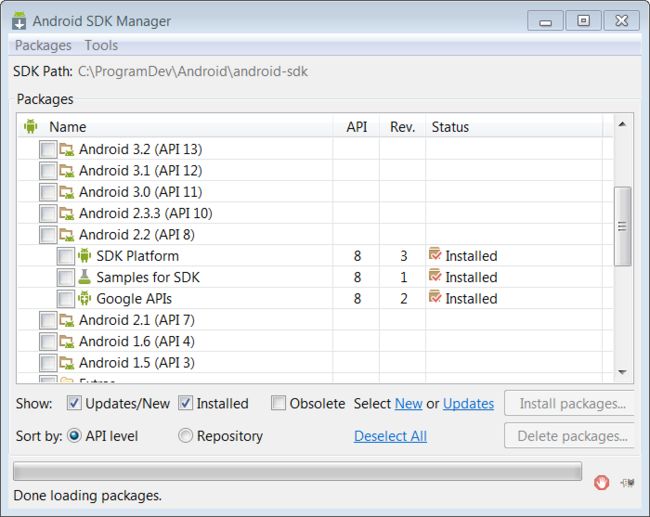Uncheck the Updates/New show filter

click(x=74, y=403)
